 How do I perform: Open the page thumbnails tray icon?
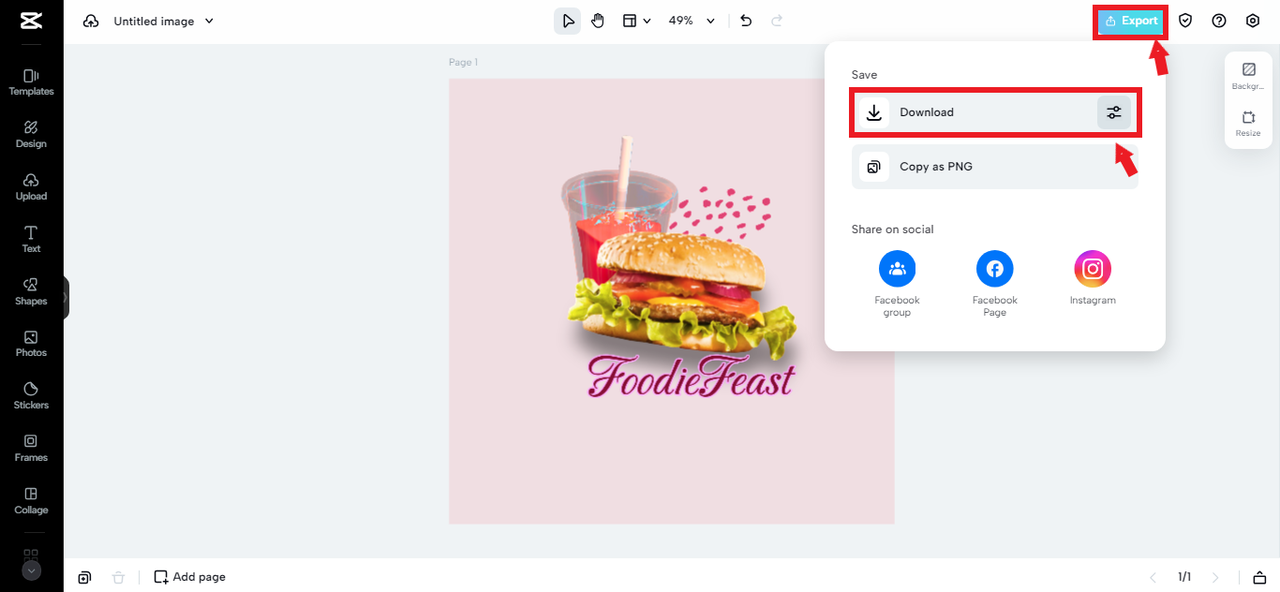pyautogui.click(x=1259, y=577)
